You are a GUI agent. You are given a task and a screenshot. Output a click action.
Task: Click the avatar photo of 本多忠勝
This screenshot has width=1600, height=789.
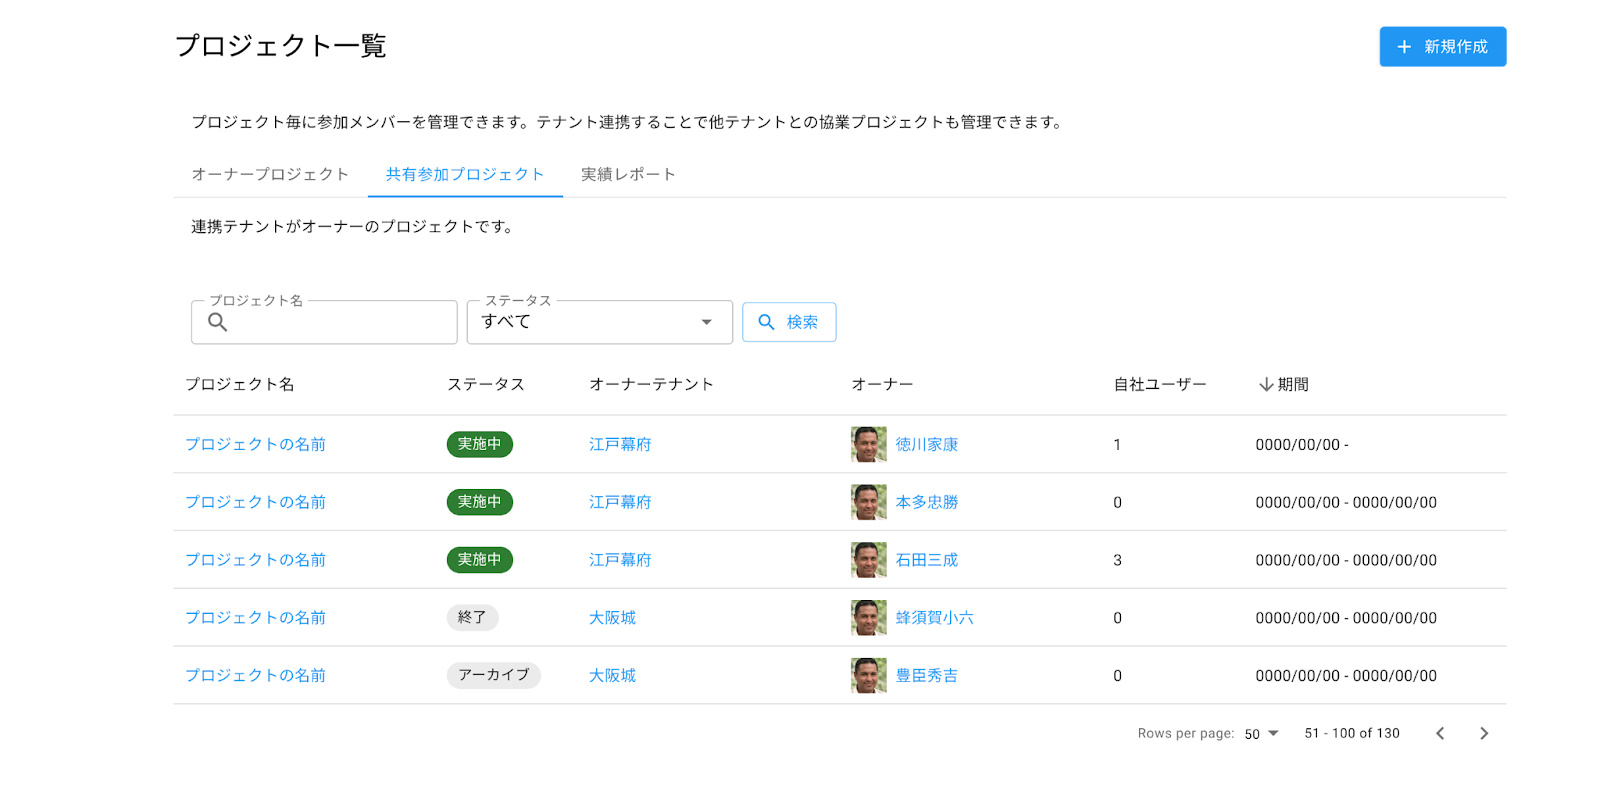click(x=869, y=502)
